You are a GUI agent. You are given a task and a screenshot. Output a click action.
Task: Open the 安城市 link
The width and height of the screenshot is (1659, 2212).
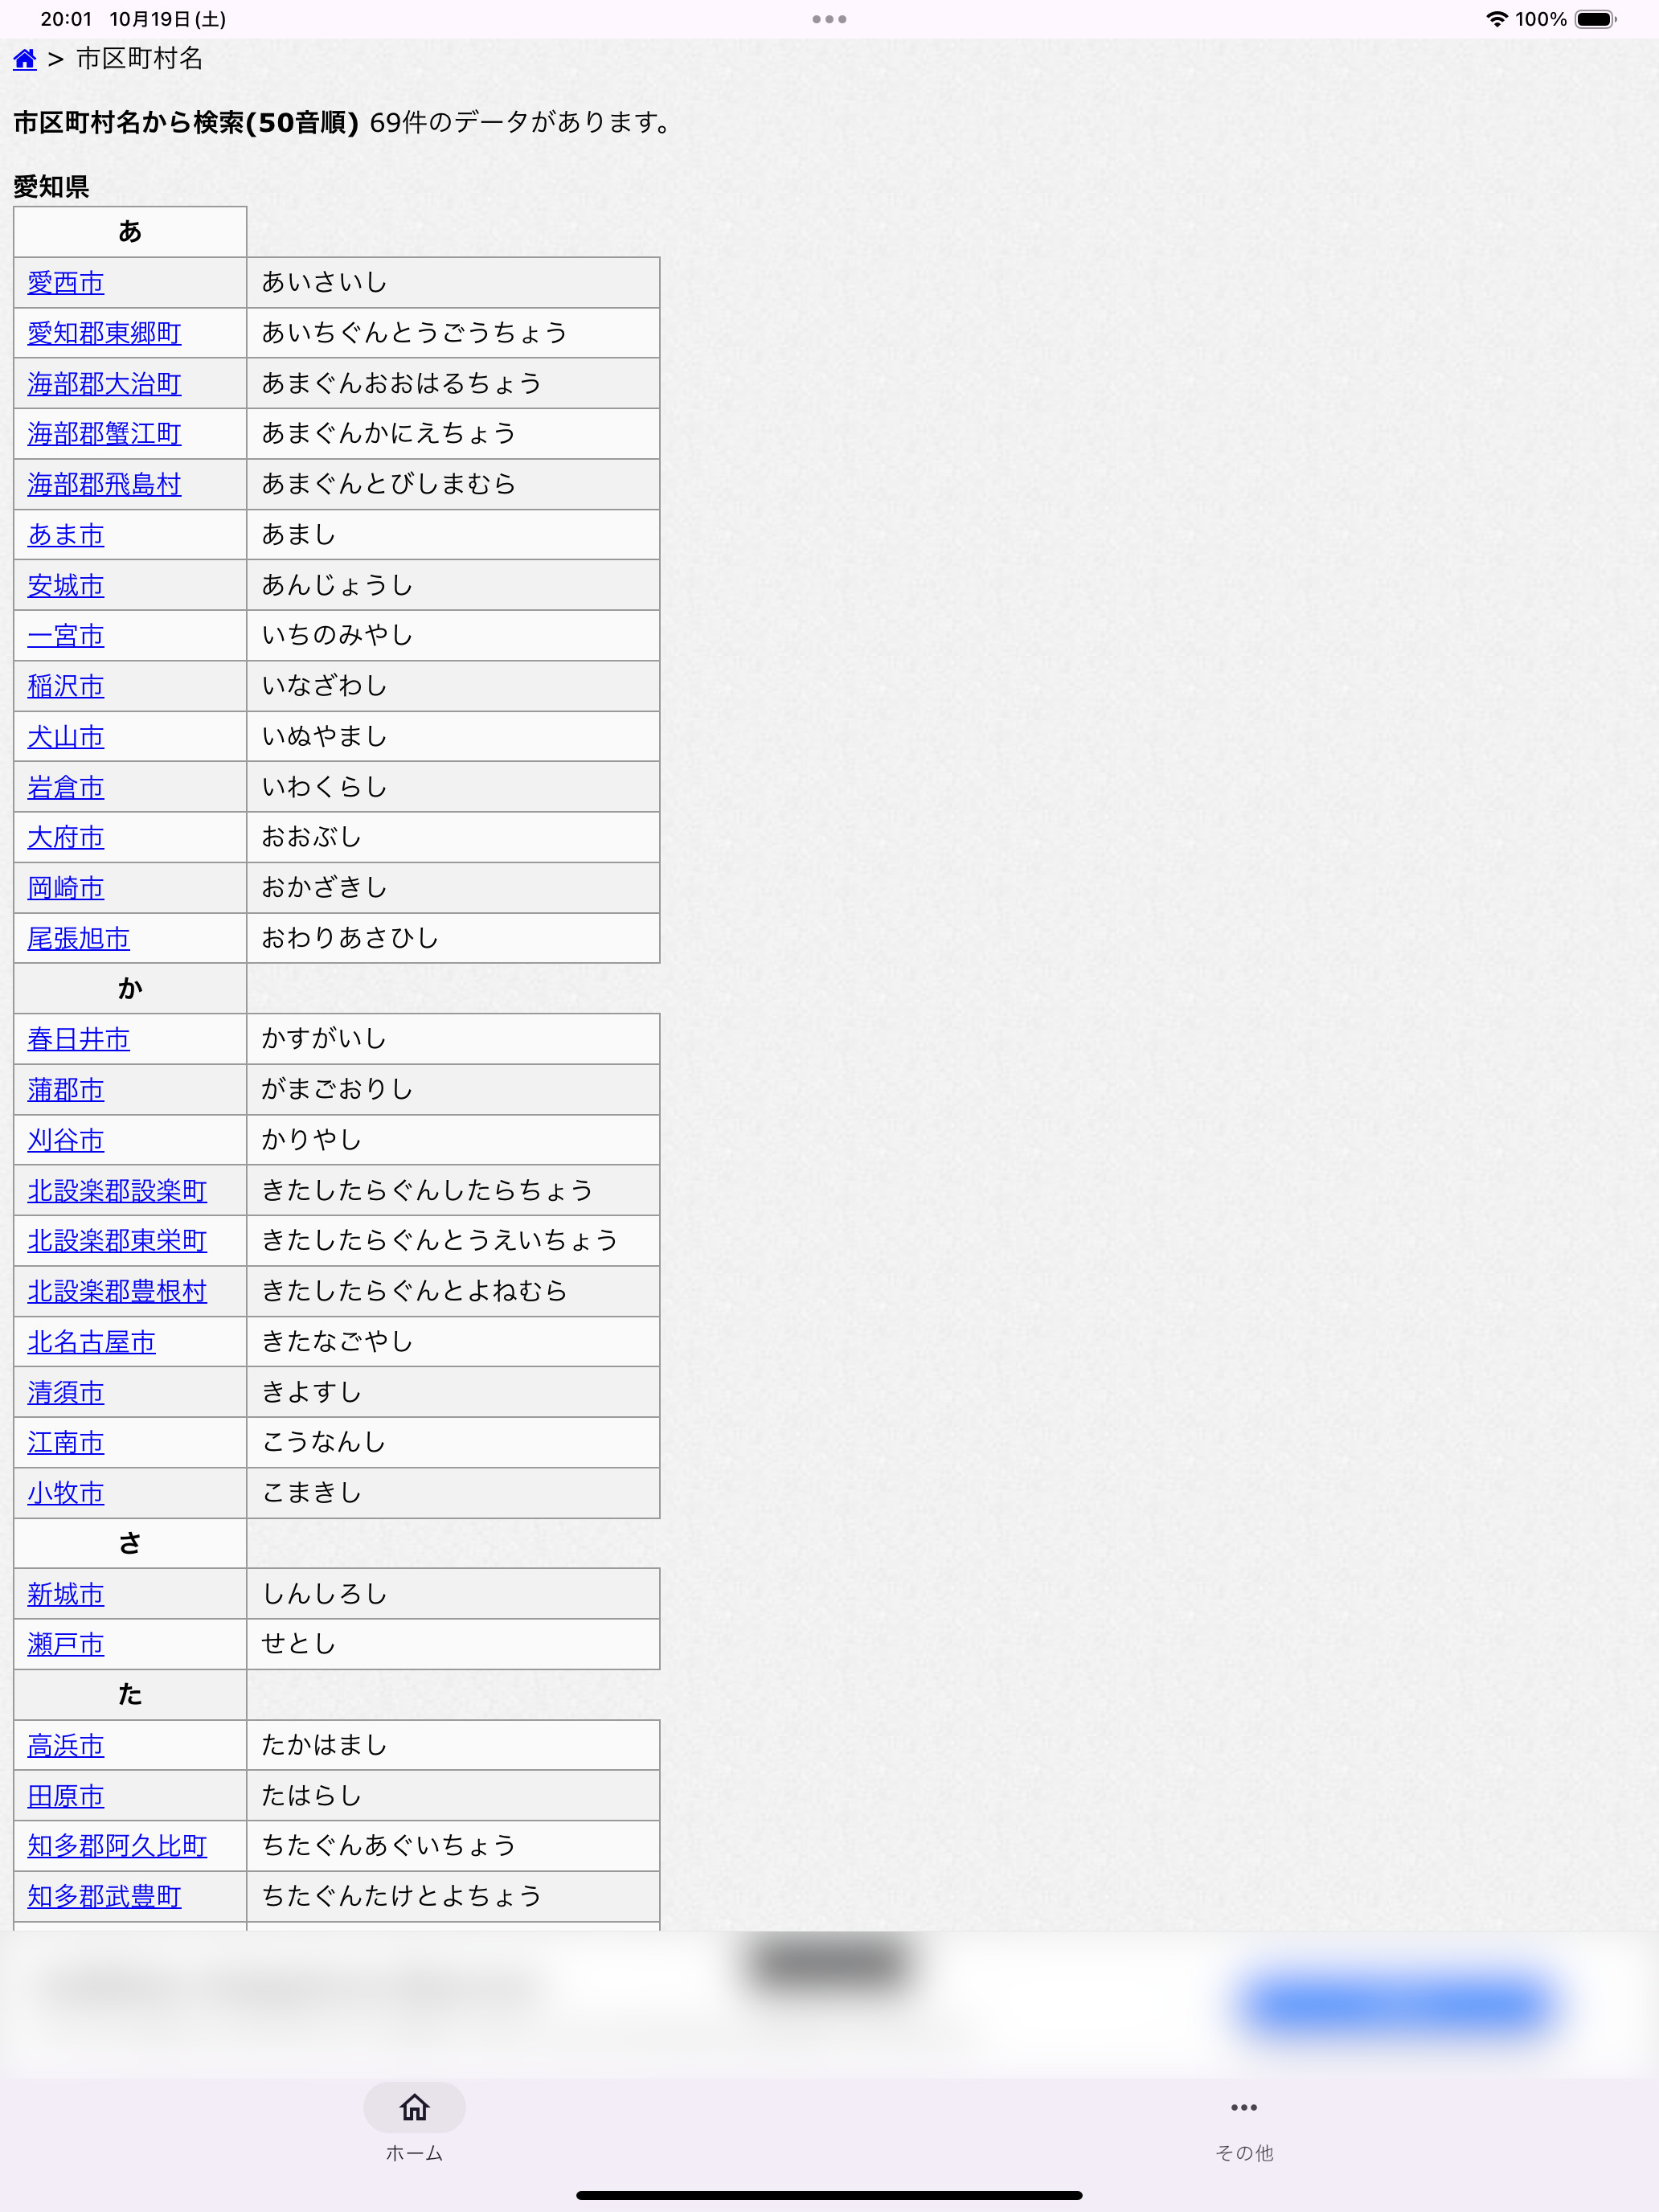pyautogui.click(x=66, y=586)
